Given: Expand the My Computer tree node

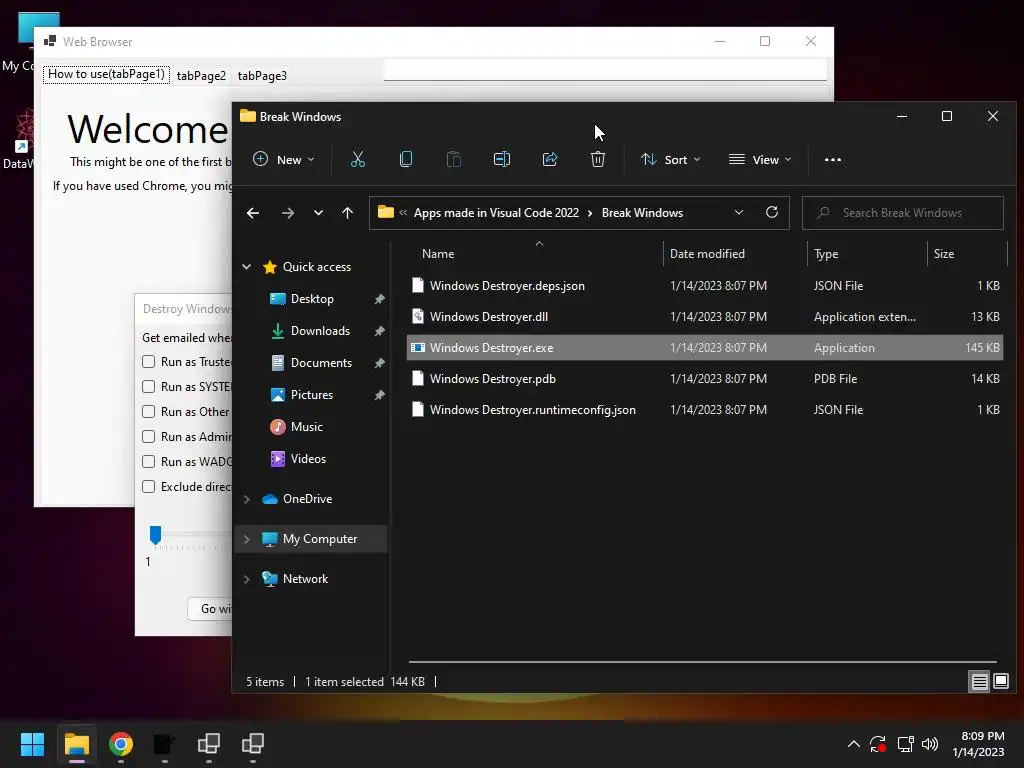Looking at the screenshot, I should [247, 539].
